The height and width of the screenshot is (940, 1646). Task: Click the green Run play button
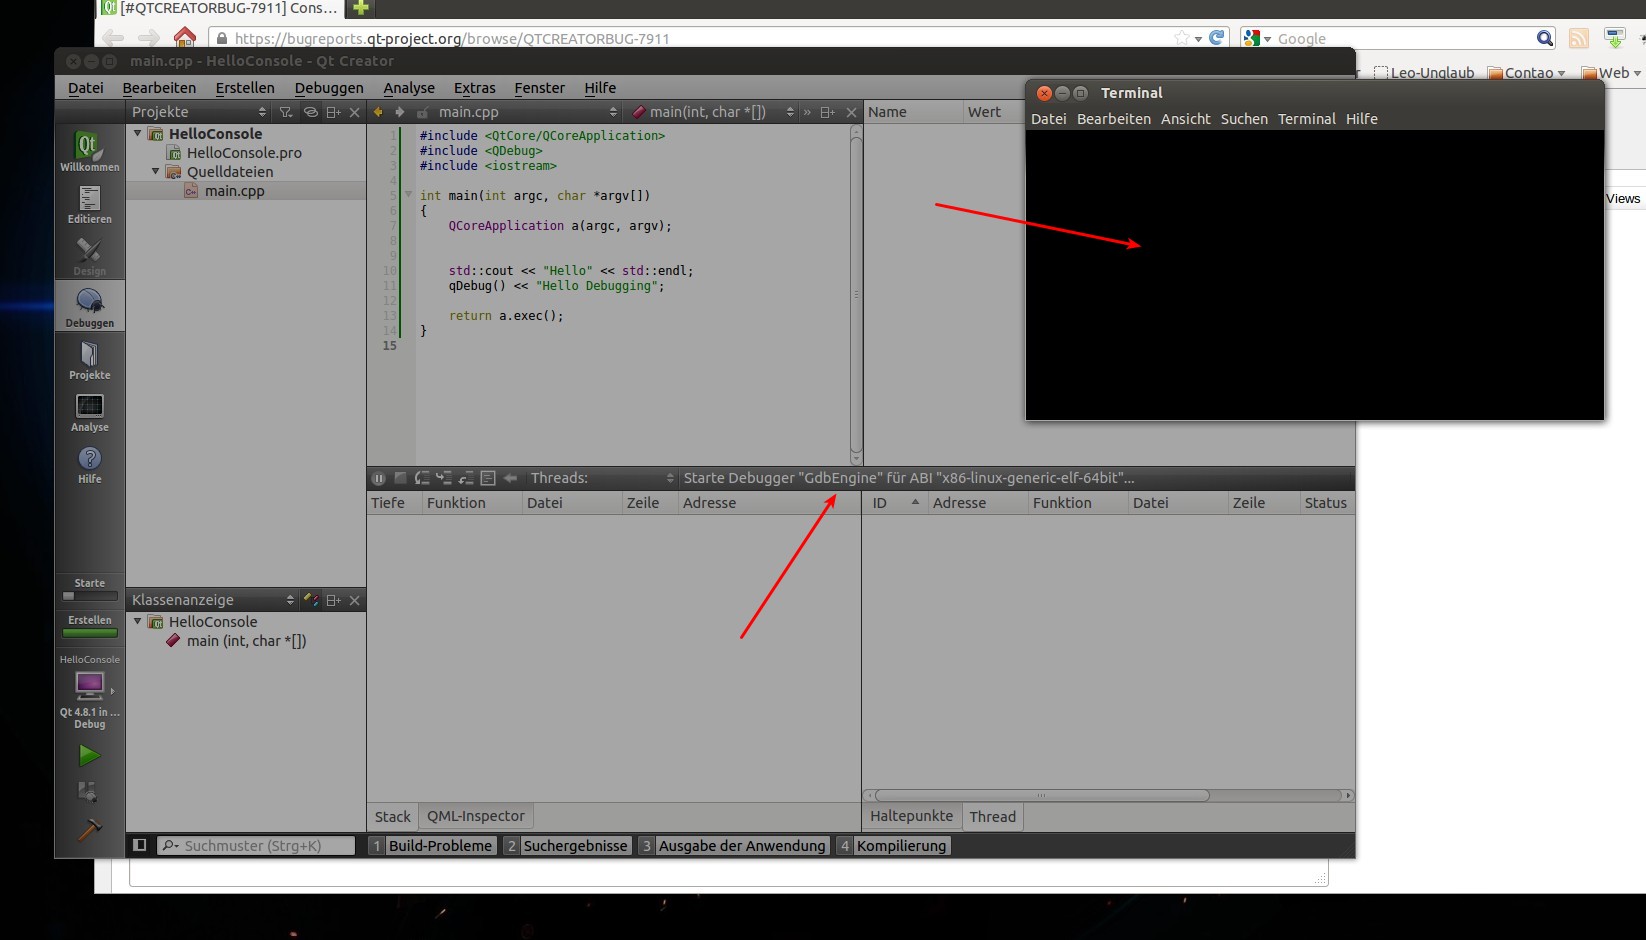pyautogui.click(x=89, y=755)
